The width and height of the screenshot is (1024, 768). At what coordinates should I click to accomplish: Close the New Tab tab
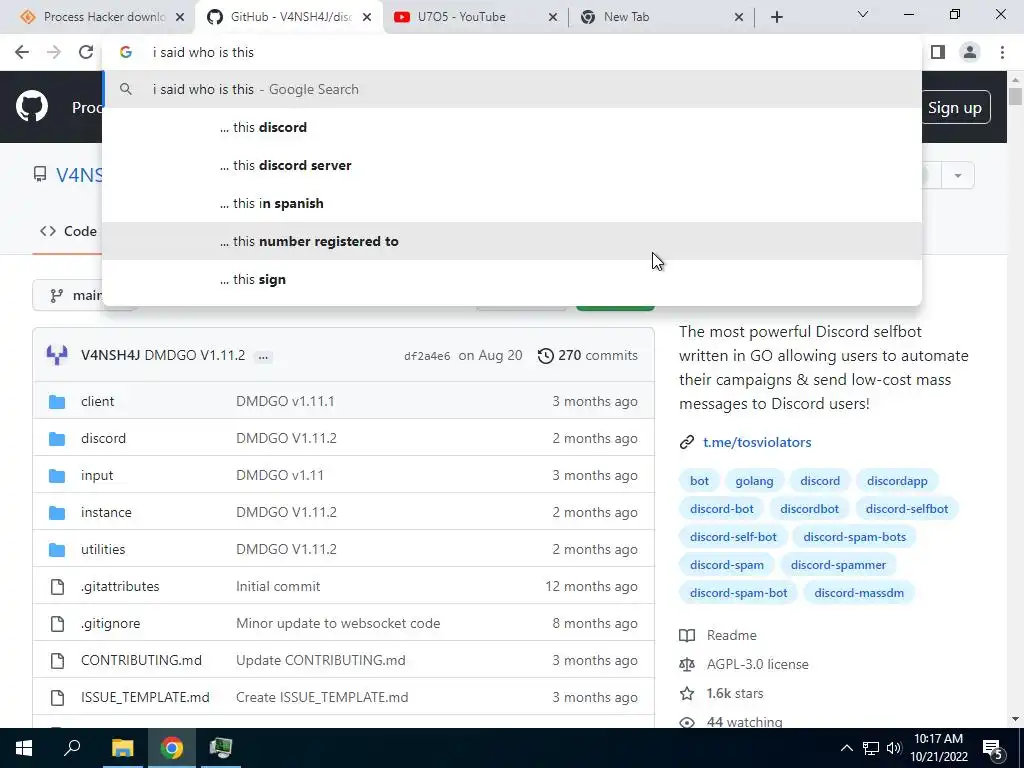click(x=739, y=18)
